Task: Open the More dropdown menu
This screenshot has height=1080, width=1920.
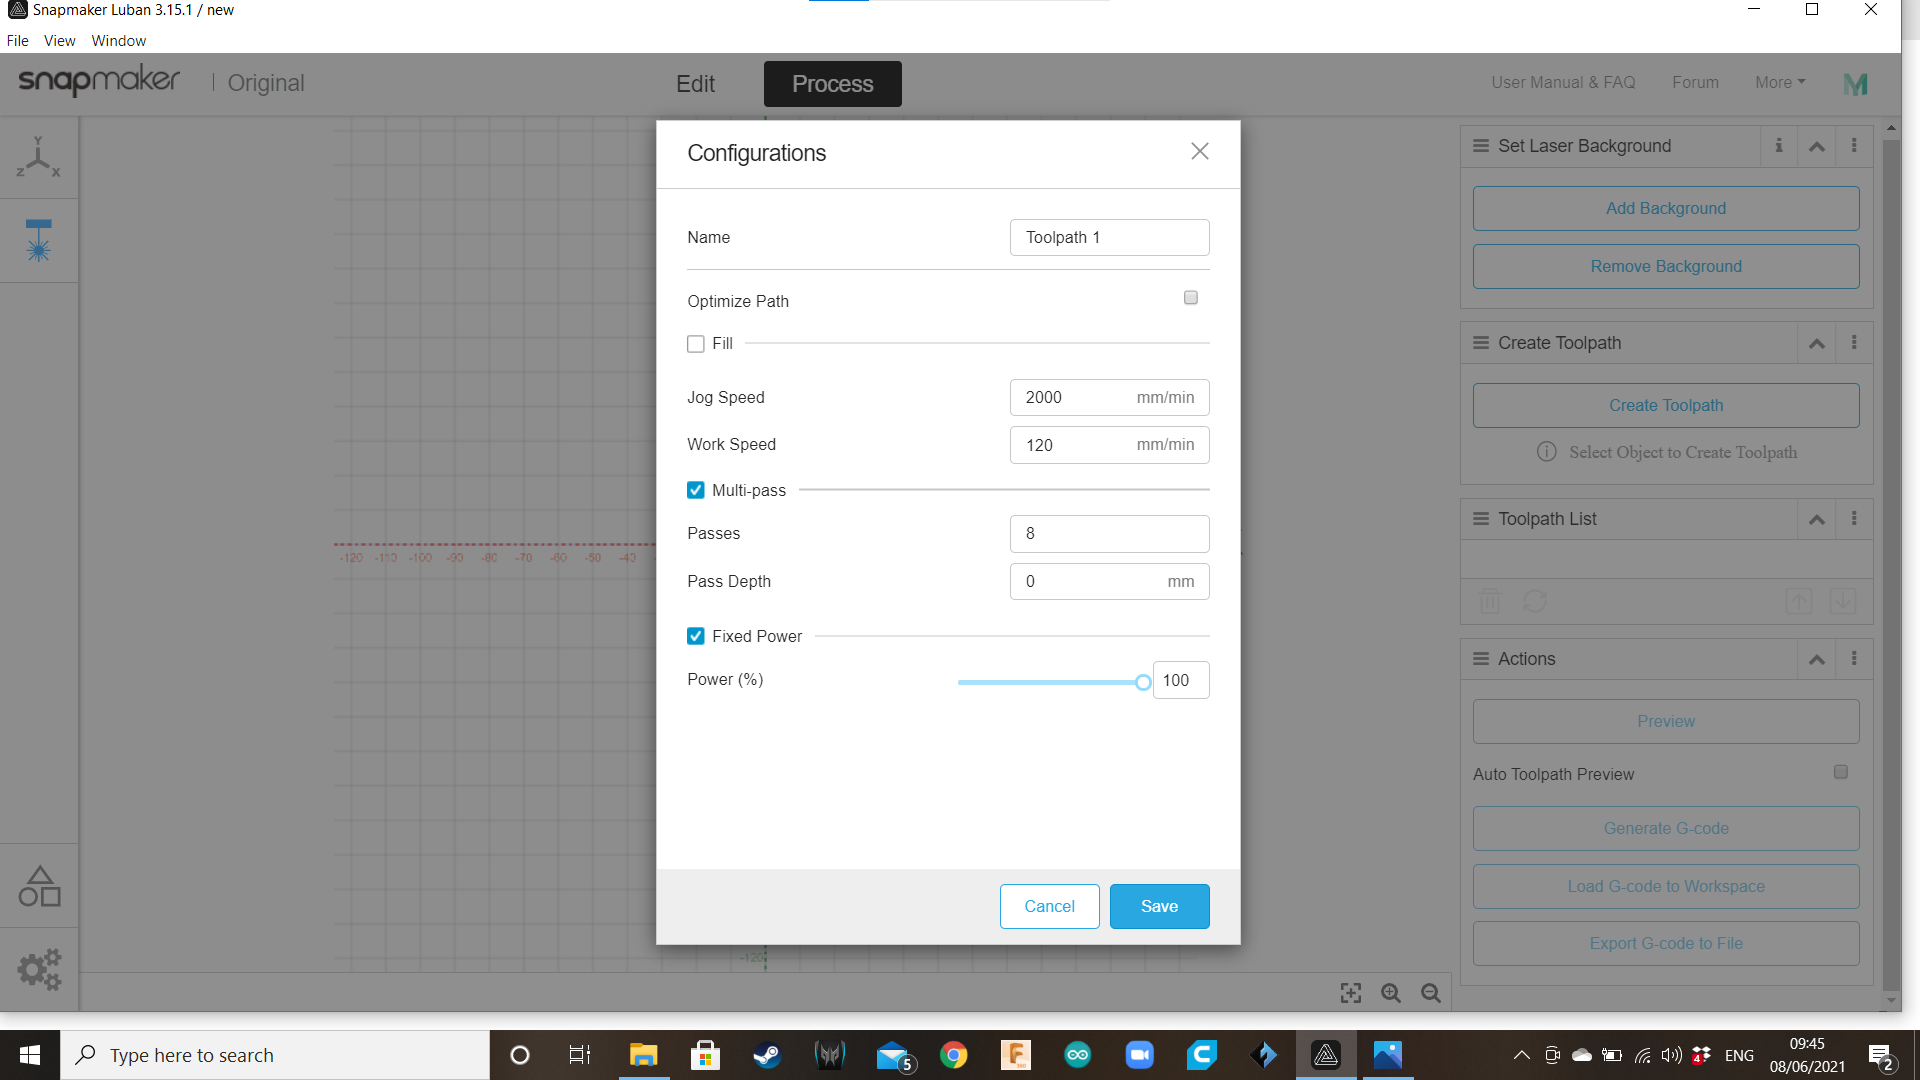Action: (x=1779, y=83)
